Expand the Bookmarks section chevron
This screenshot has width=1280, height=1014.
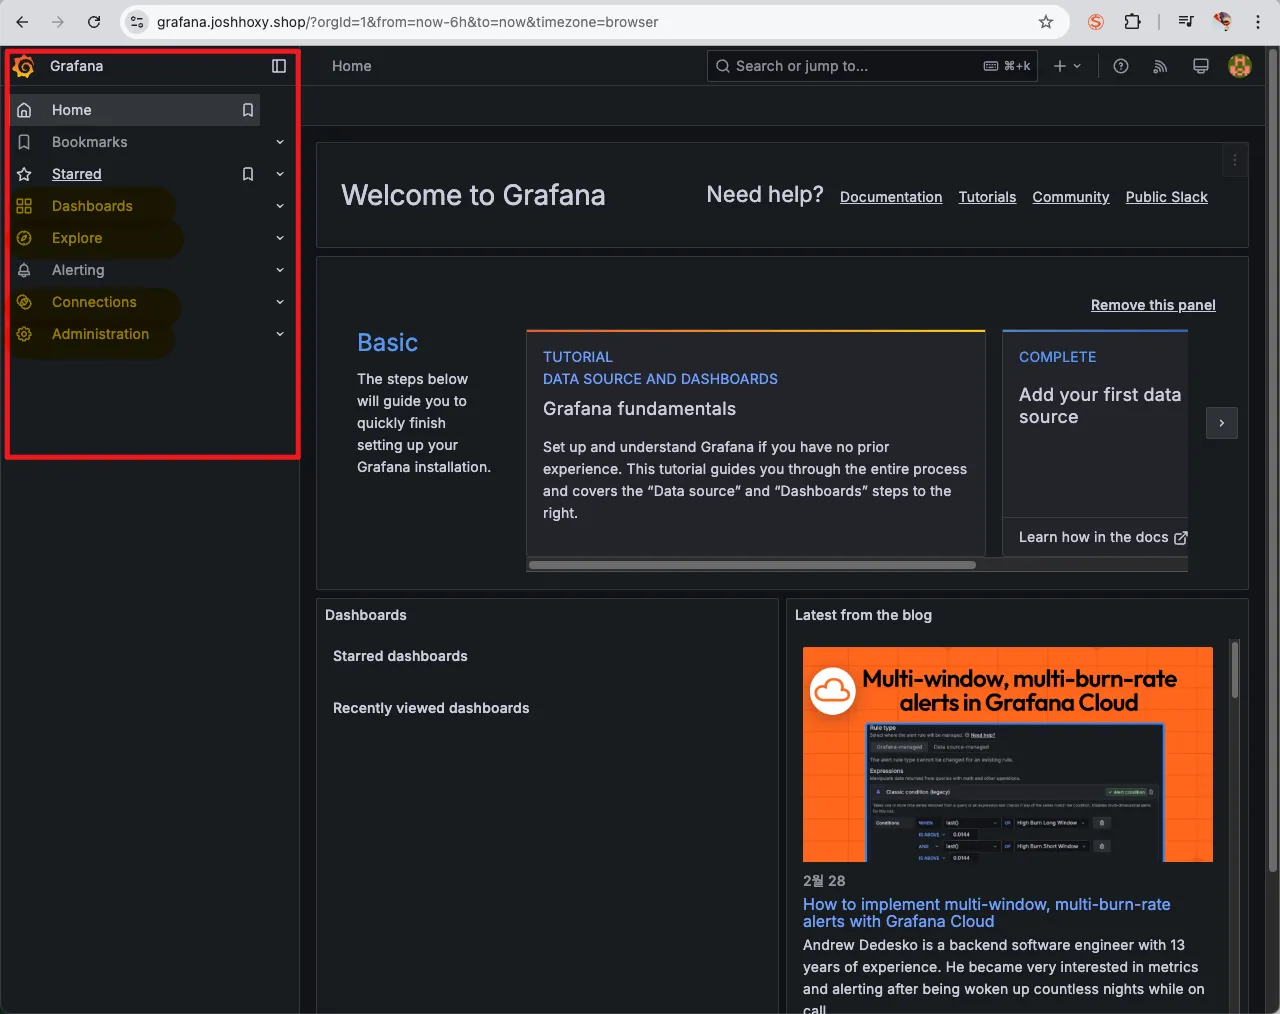tap(280, 142)
